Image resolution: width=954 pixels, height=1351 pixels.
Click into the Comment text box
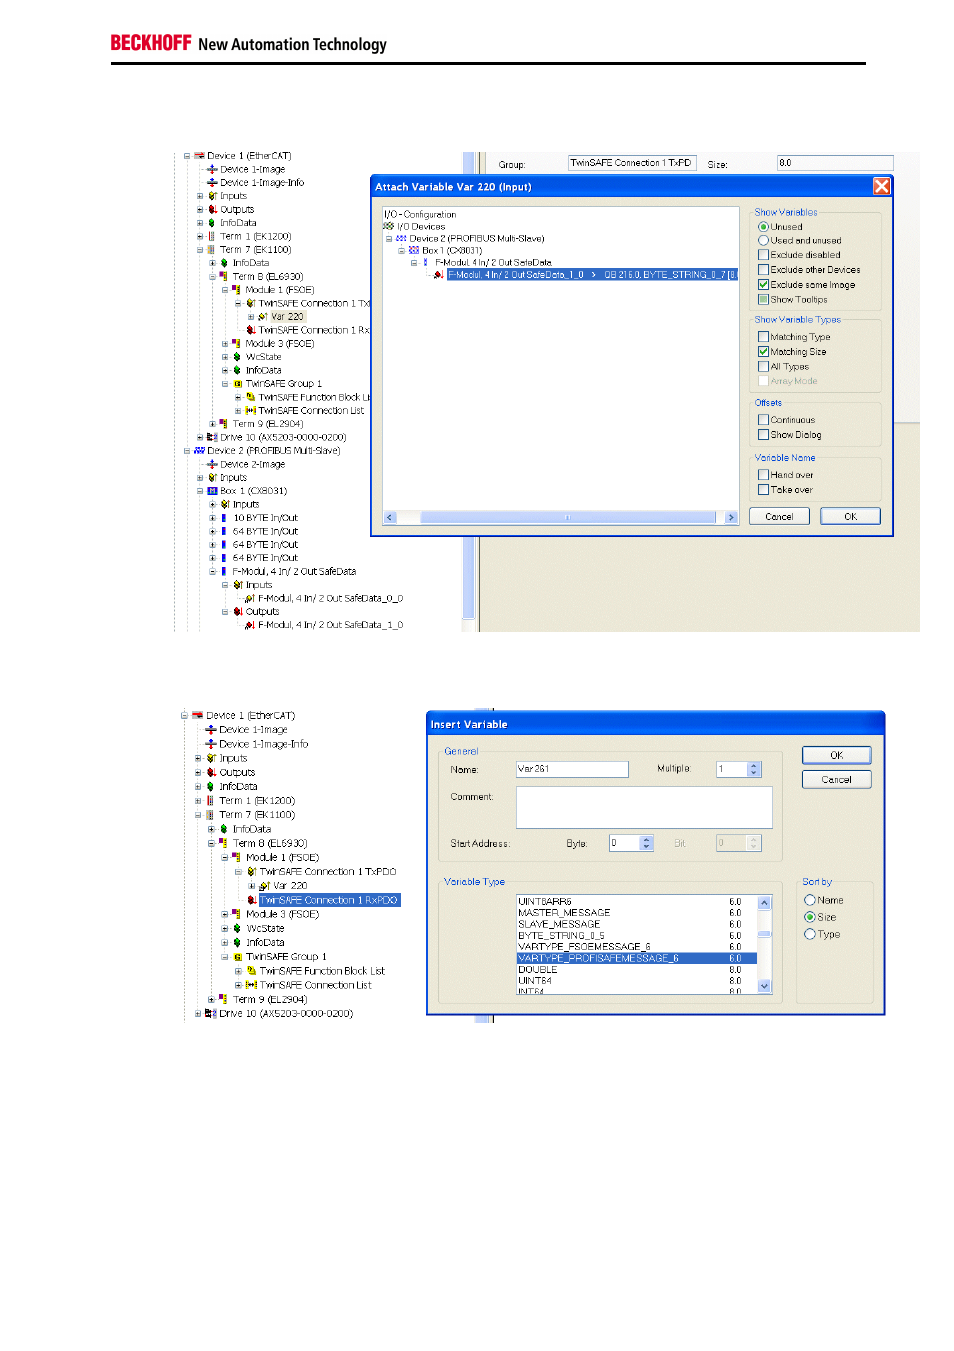(644, 807)
